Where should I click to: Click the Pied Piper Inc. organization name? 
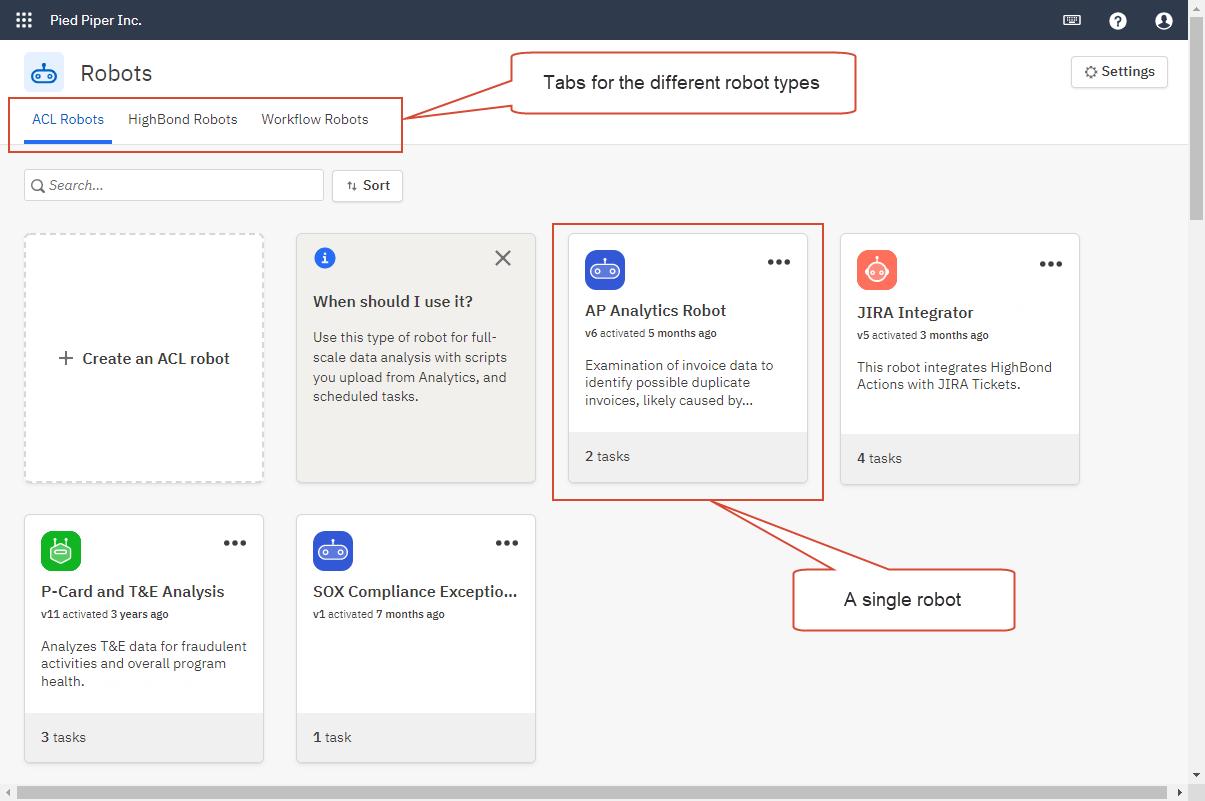point(96,20)
